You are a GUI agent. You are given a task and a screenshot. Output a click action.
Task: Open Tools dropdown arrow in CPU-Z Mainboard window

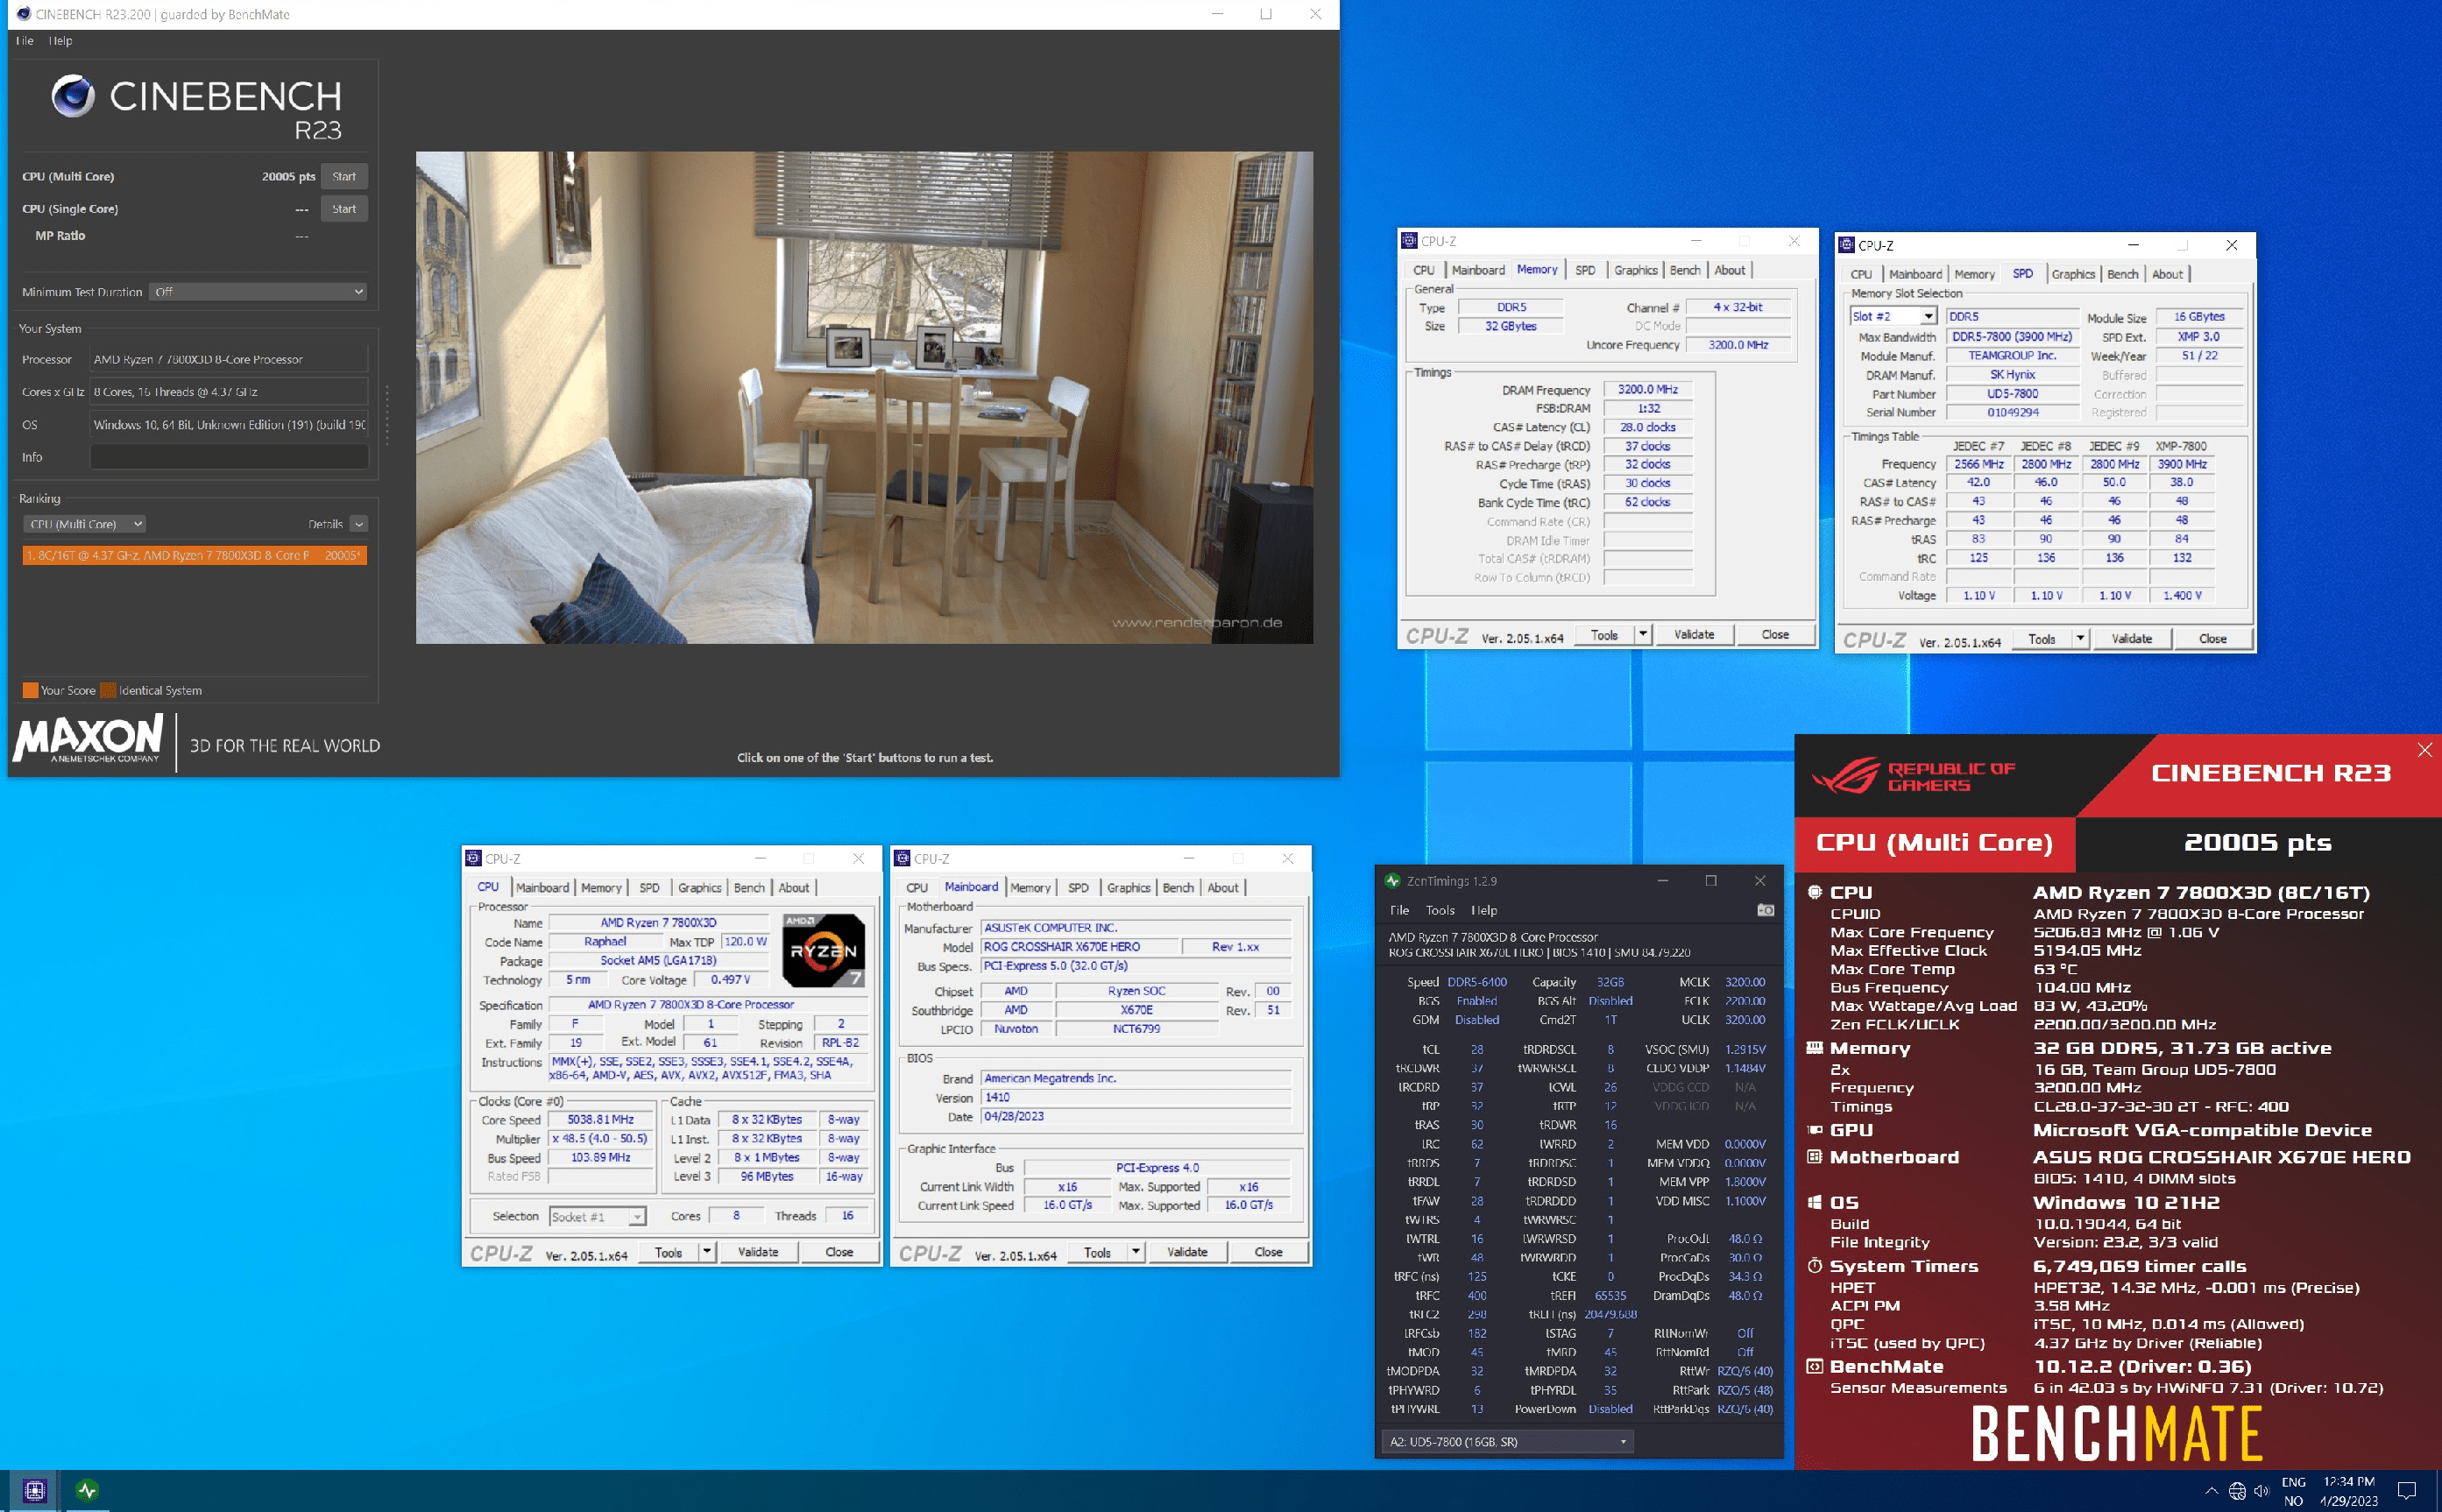click(x=1135, y=1251)
